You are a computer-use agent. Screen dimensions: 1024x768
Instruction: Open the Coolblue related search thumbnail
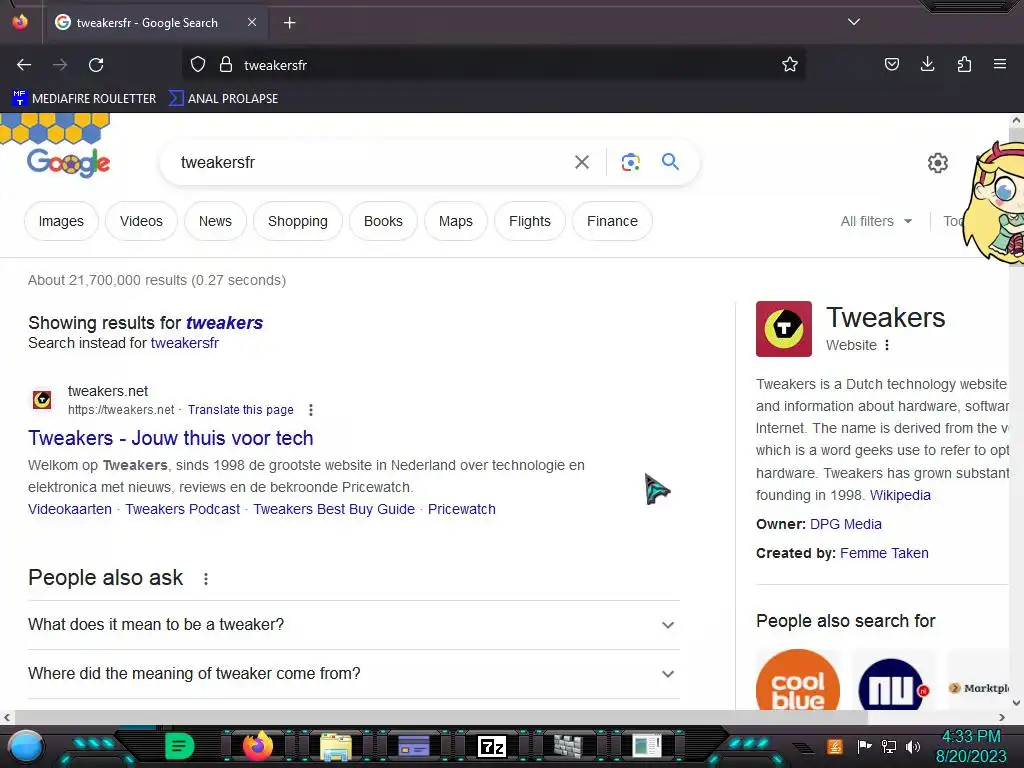pos(798,680)
